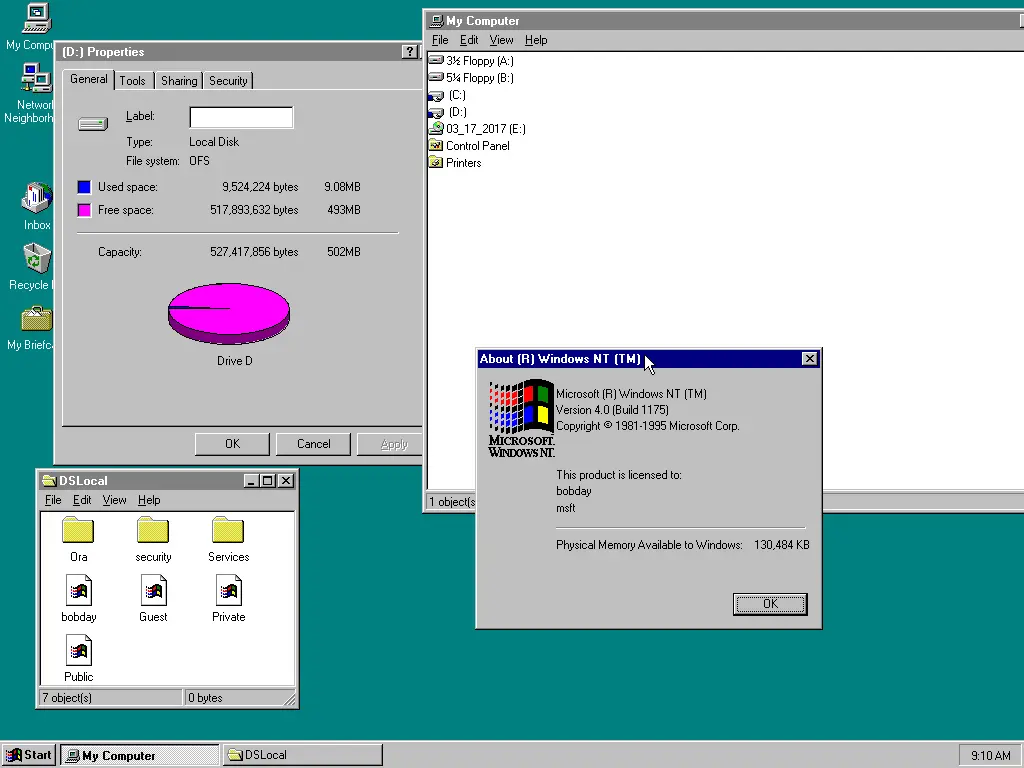Click the 'OFS' file system value
This screenshot has height=768, width=1024.
199,161
